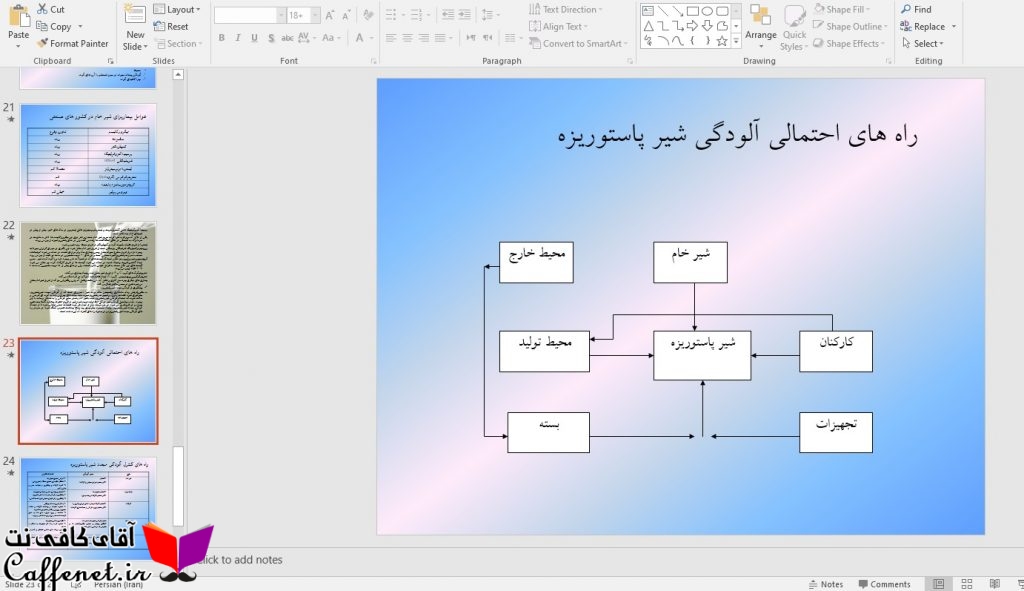Increase the list indent level
Image resolution: width=1024 pixels, height=591 pixels.
click(x=464, y=14)
